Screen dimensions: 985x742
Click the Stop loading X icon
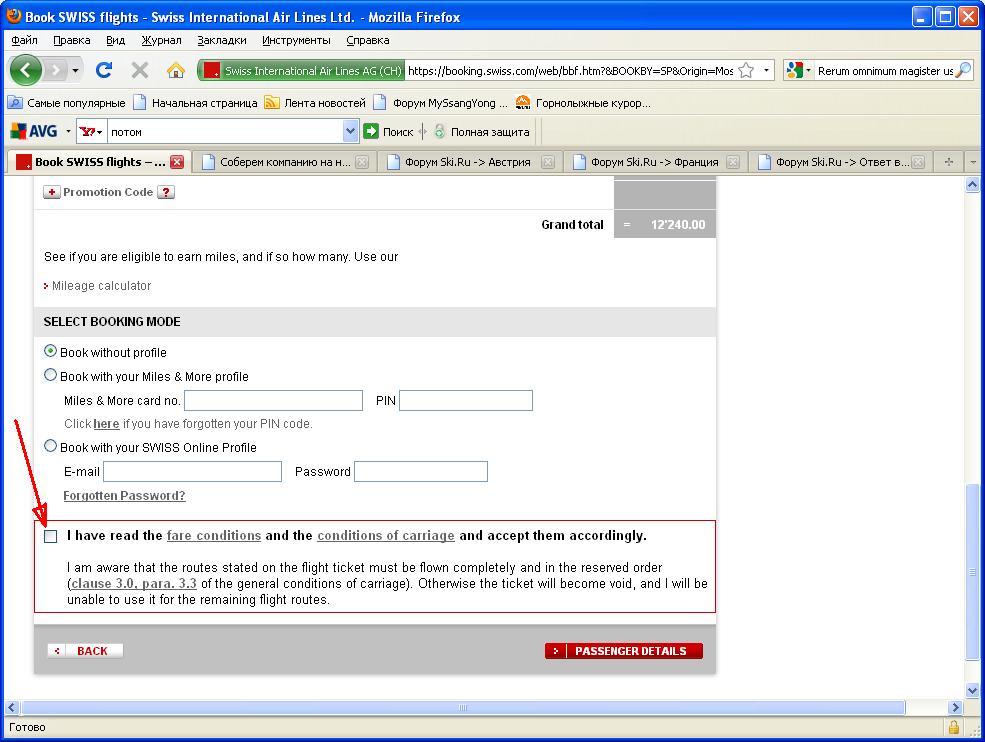[x=139, y=70]
